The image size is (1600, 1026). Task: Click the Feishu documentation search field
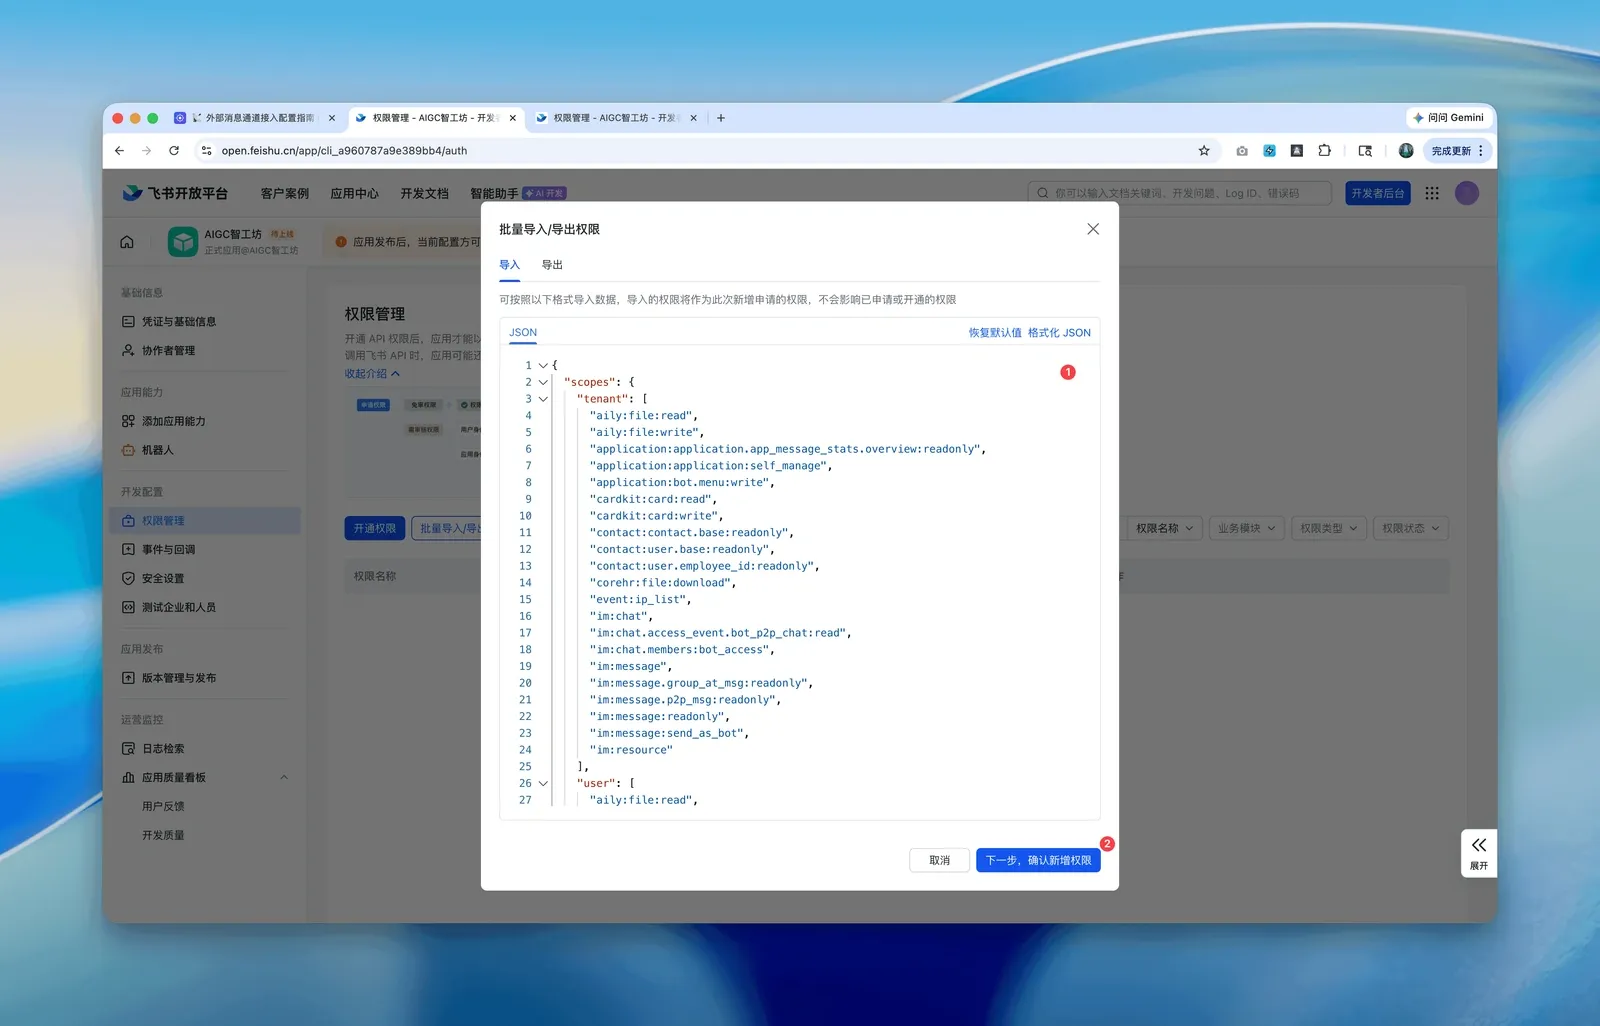pyautogui.click(x=1180, y=193)
